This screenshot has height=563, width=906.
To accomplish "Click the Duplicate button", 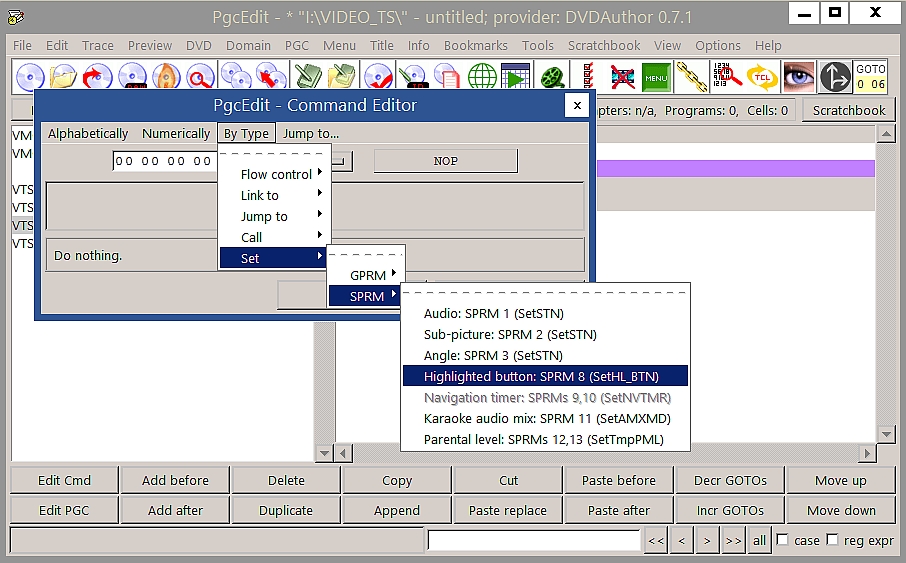I will point(285,510).
